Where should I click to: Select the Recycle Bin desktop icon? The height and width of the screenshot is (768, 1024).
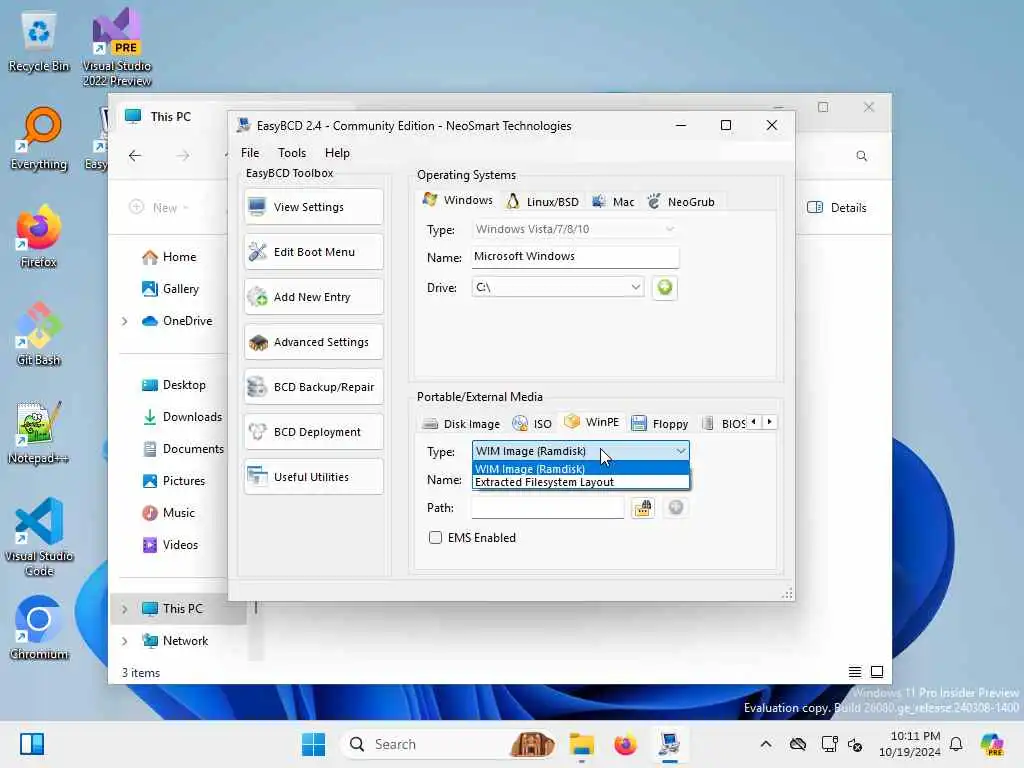(x=39, y=43)
